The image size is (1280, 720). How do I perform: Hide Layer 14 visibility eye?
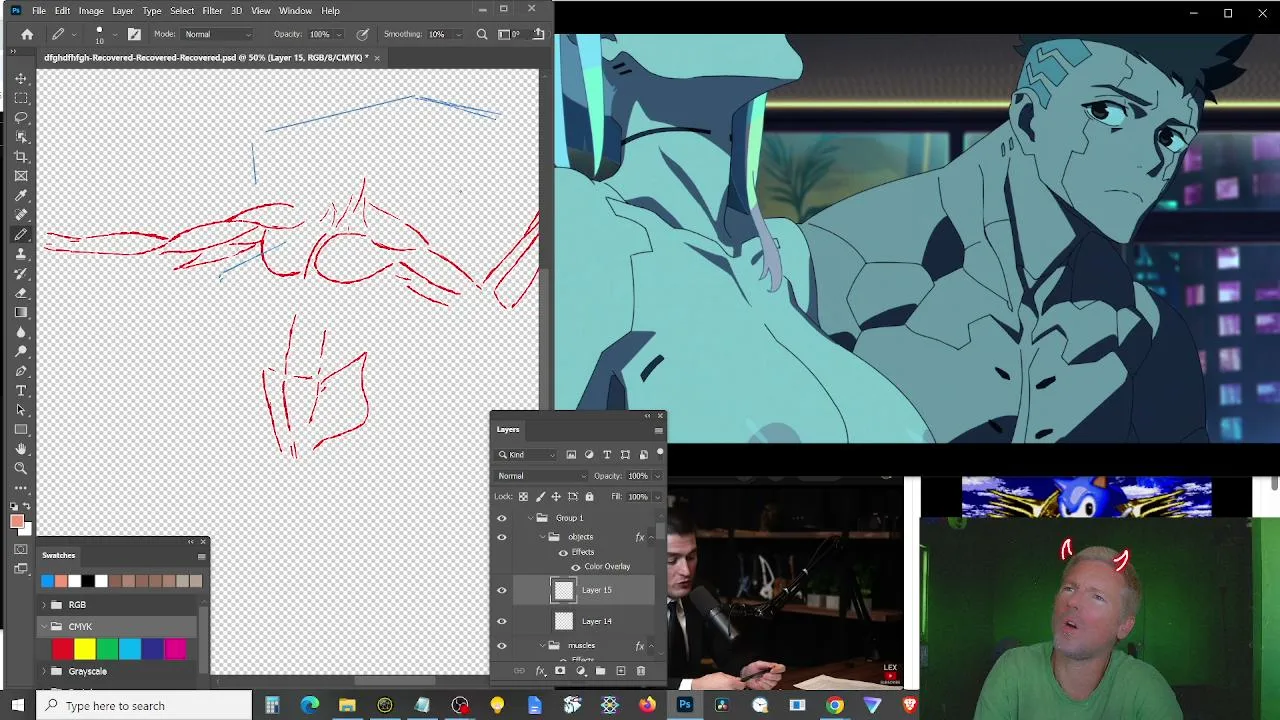click(502, 621)
